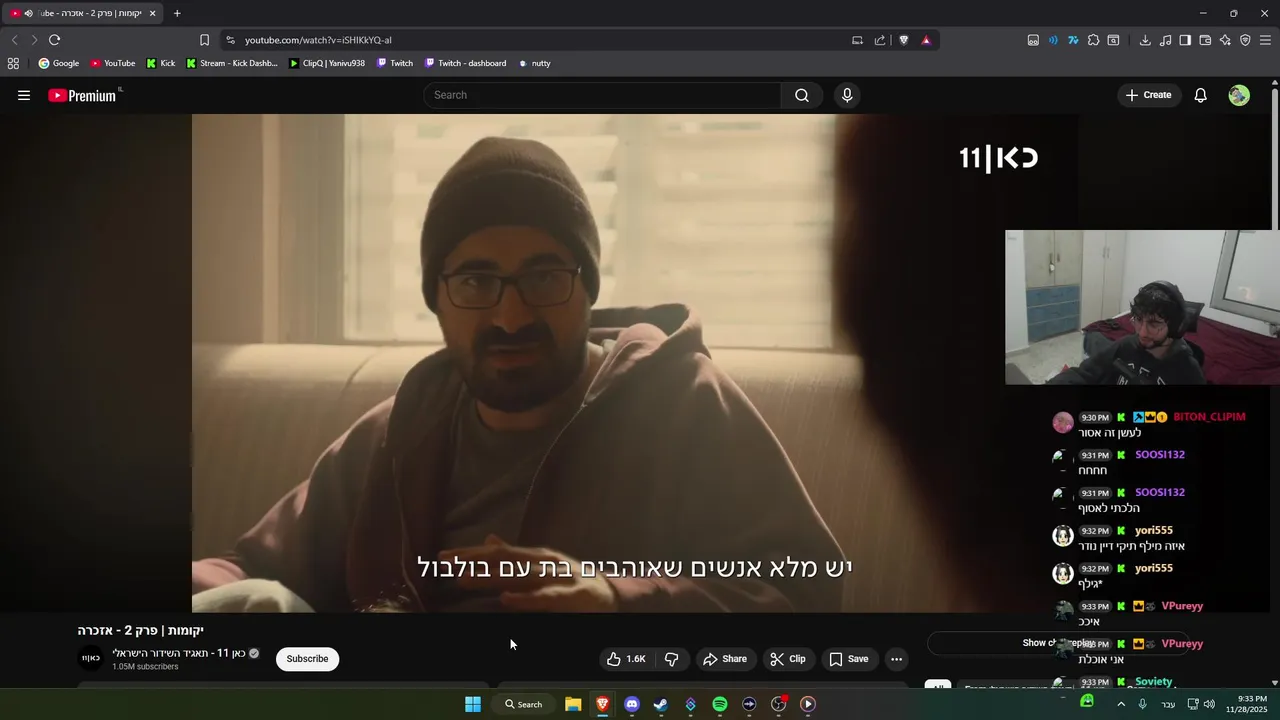This screenshot has height=720, width=1280.
Task: Click the YouTube search input field
Action: coord(602,95)
